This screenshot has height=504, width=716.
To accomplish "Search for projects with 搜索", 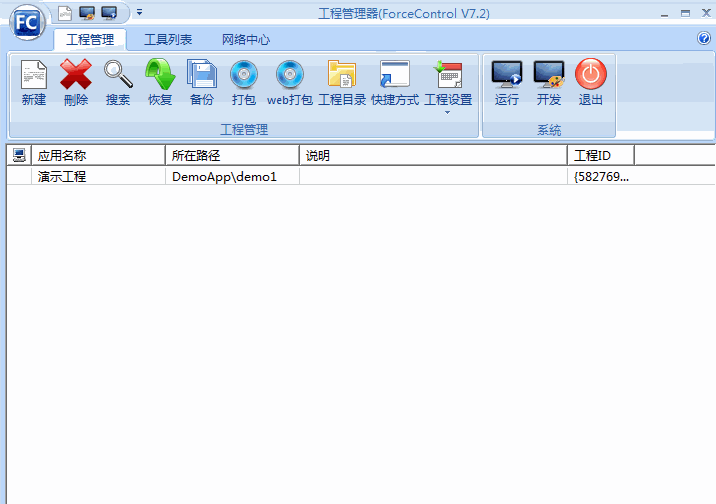I will [x=118, y=83].
